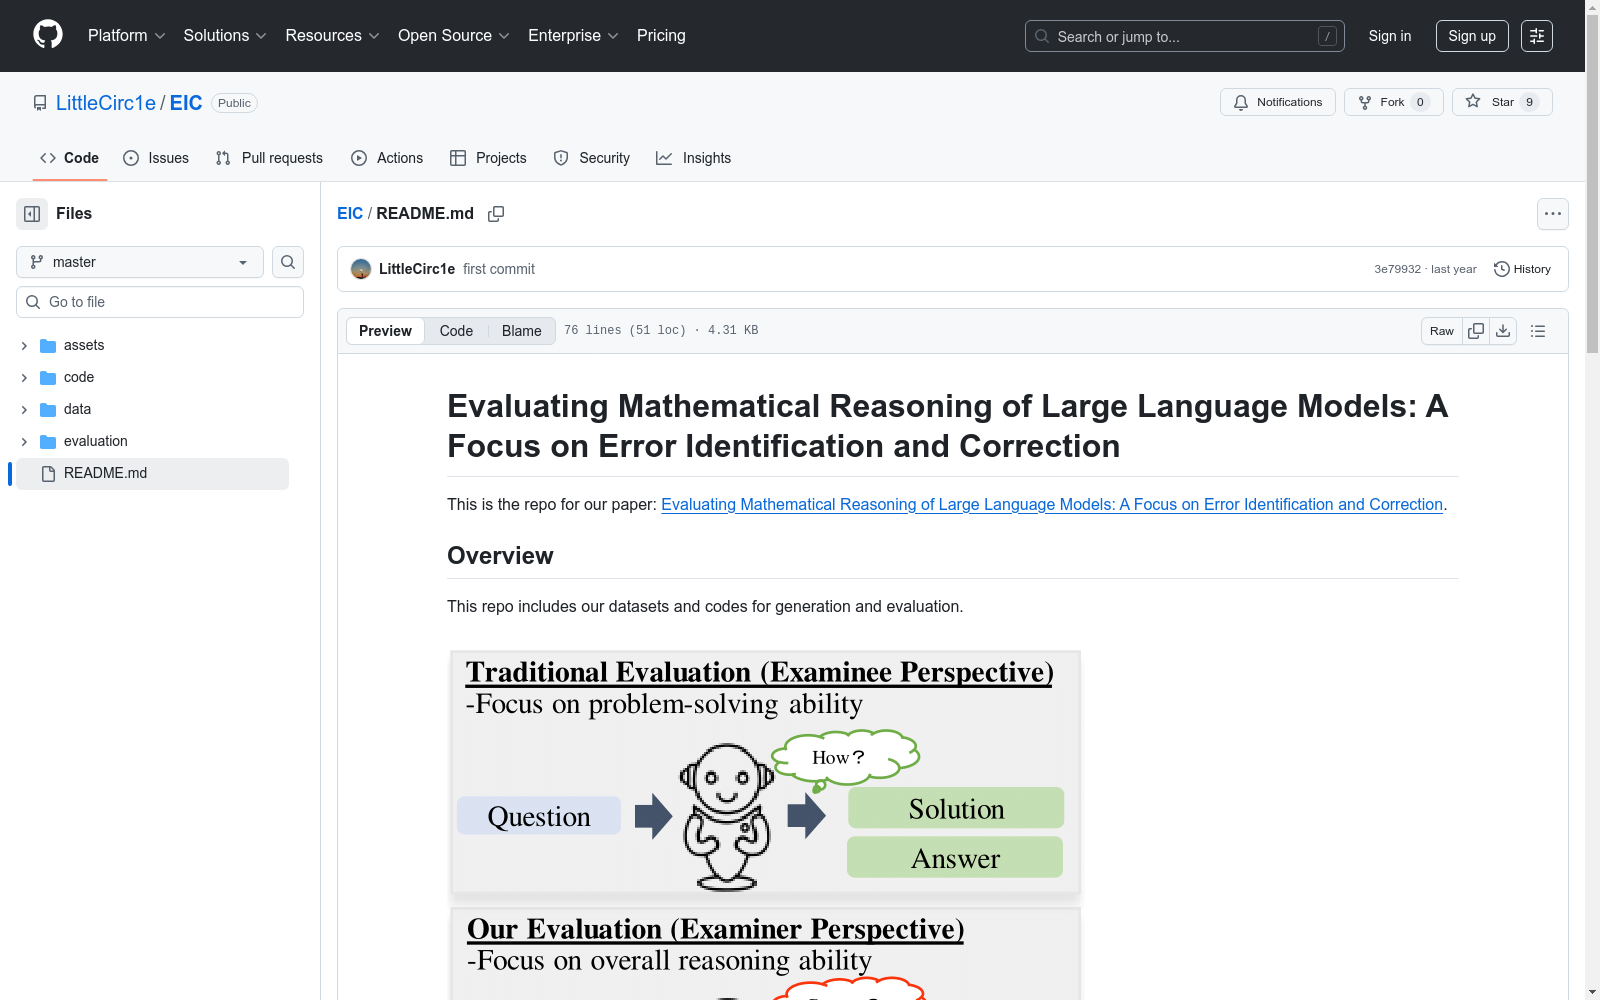Click the History clock icon
The height and width of the screenshot is (1000, 1600).
(1501, 269)
